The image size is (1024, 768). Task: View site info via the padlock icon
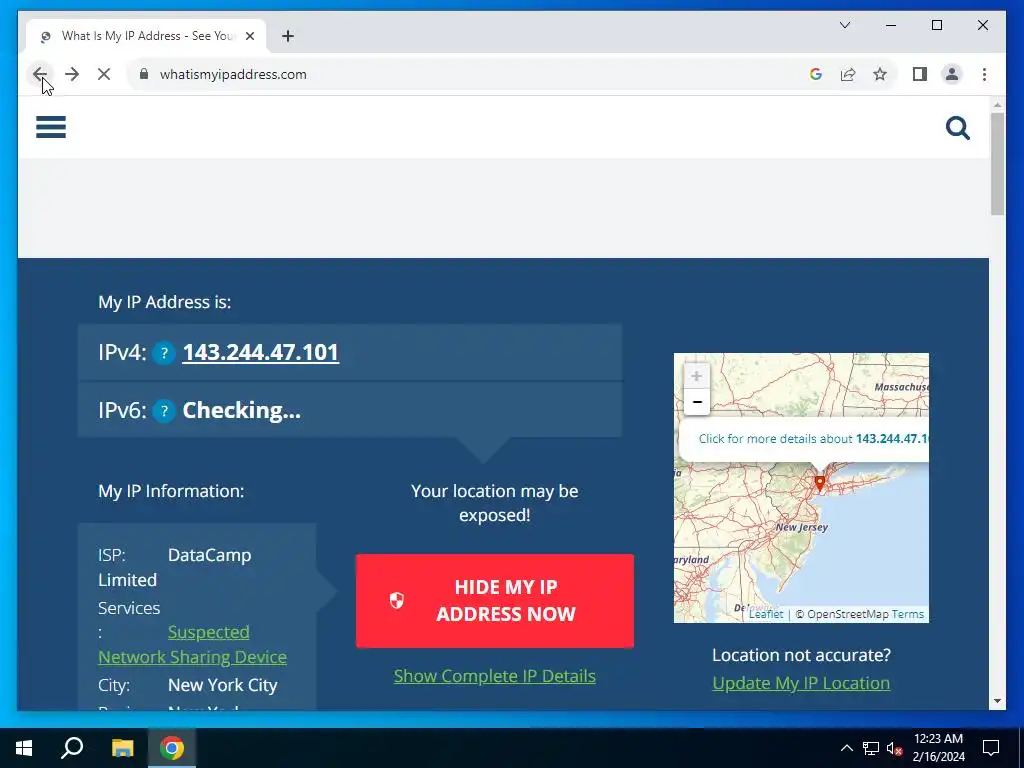[144, 74]
